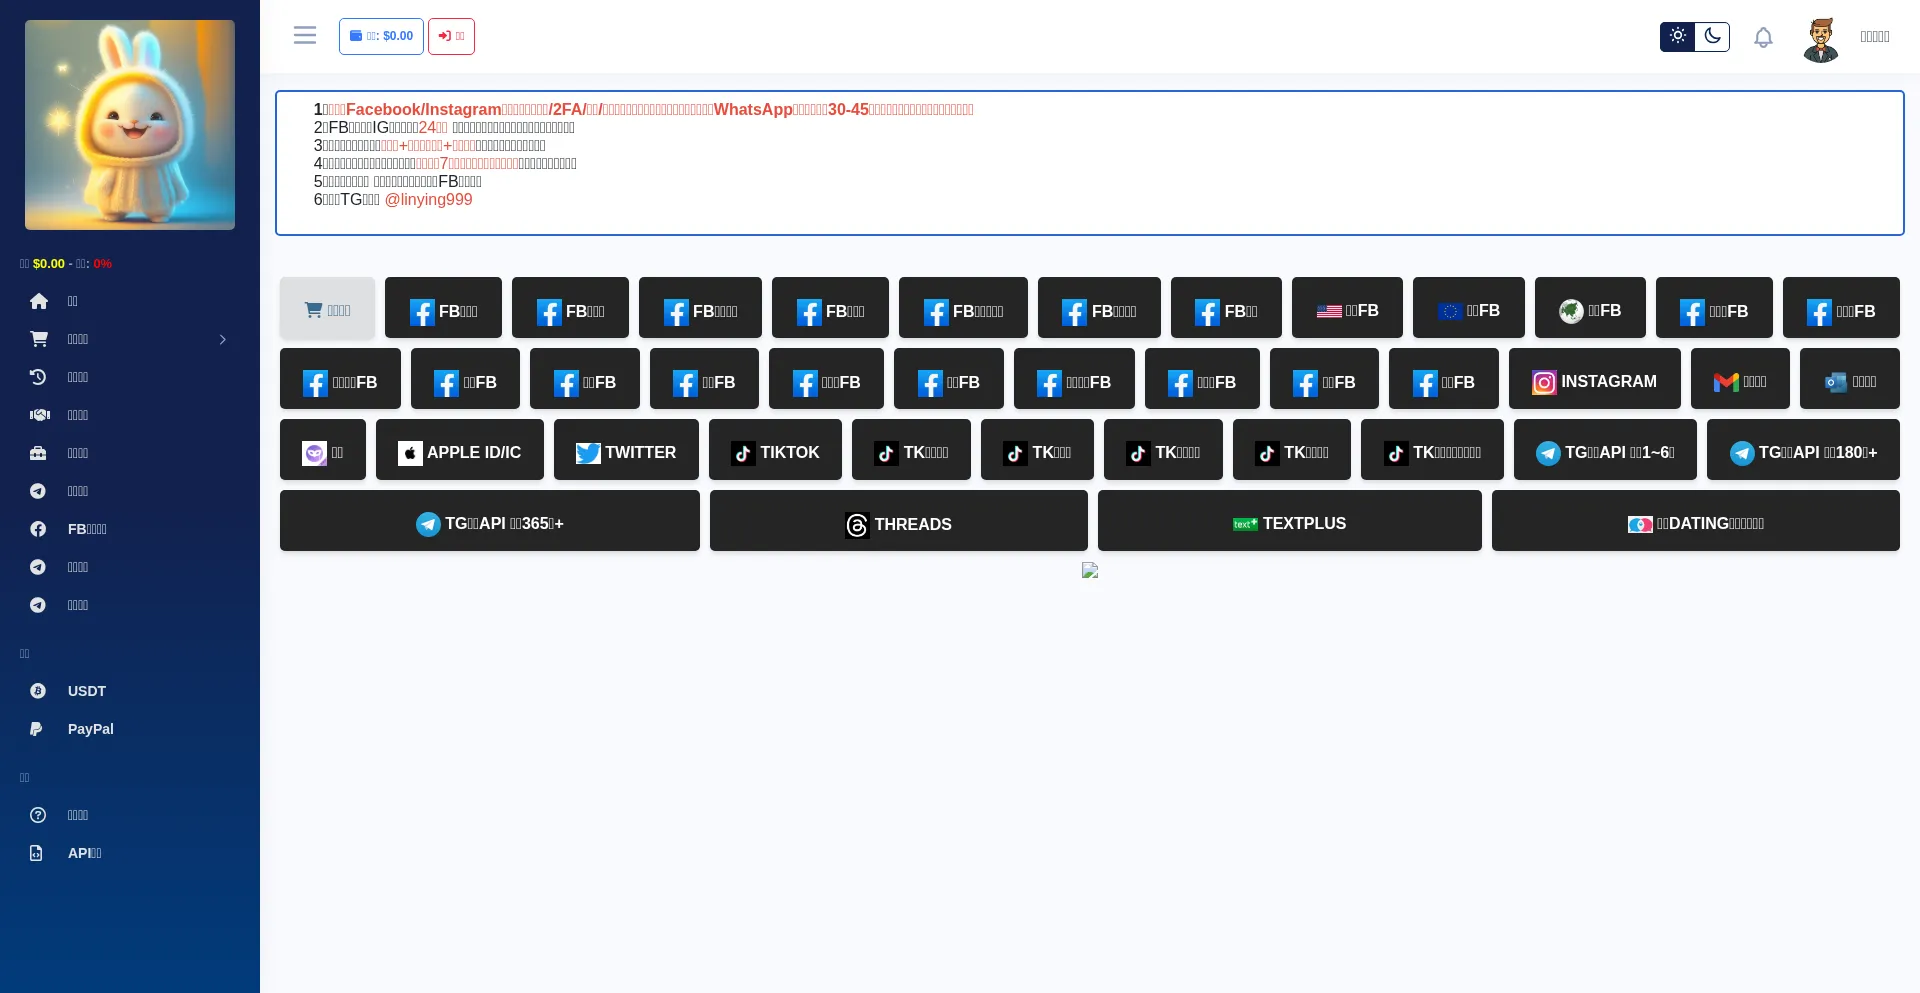Open notifications via the bell icon
Image resolution: width=1920 pixels, height=993 pixels.
click(x=1763, y=37)
